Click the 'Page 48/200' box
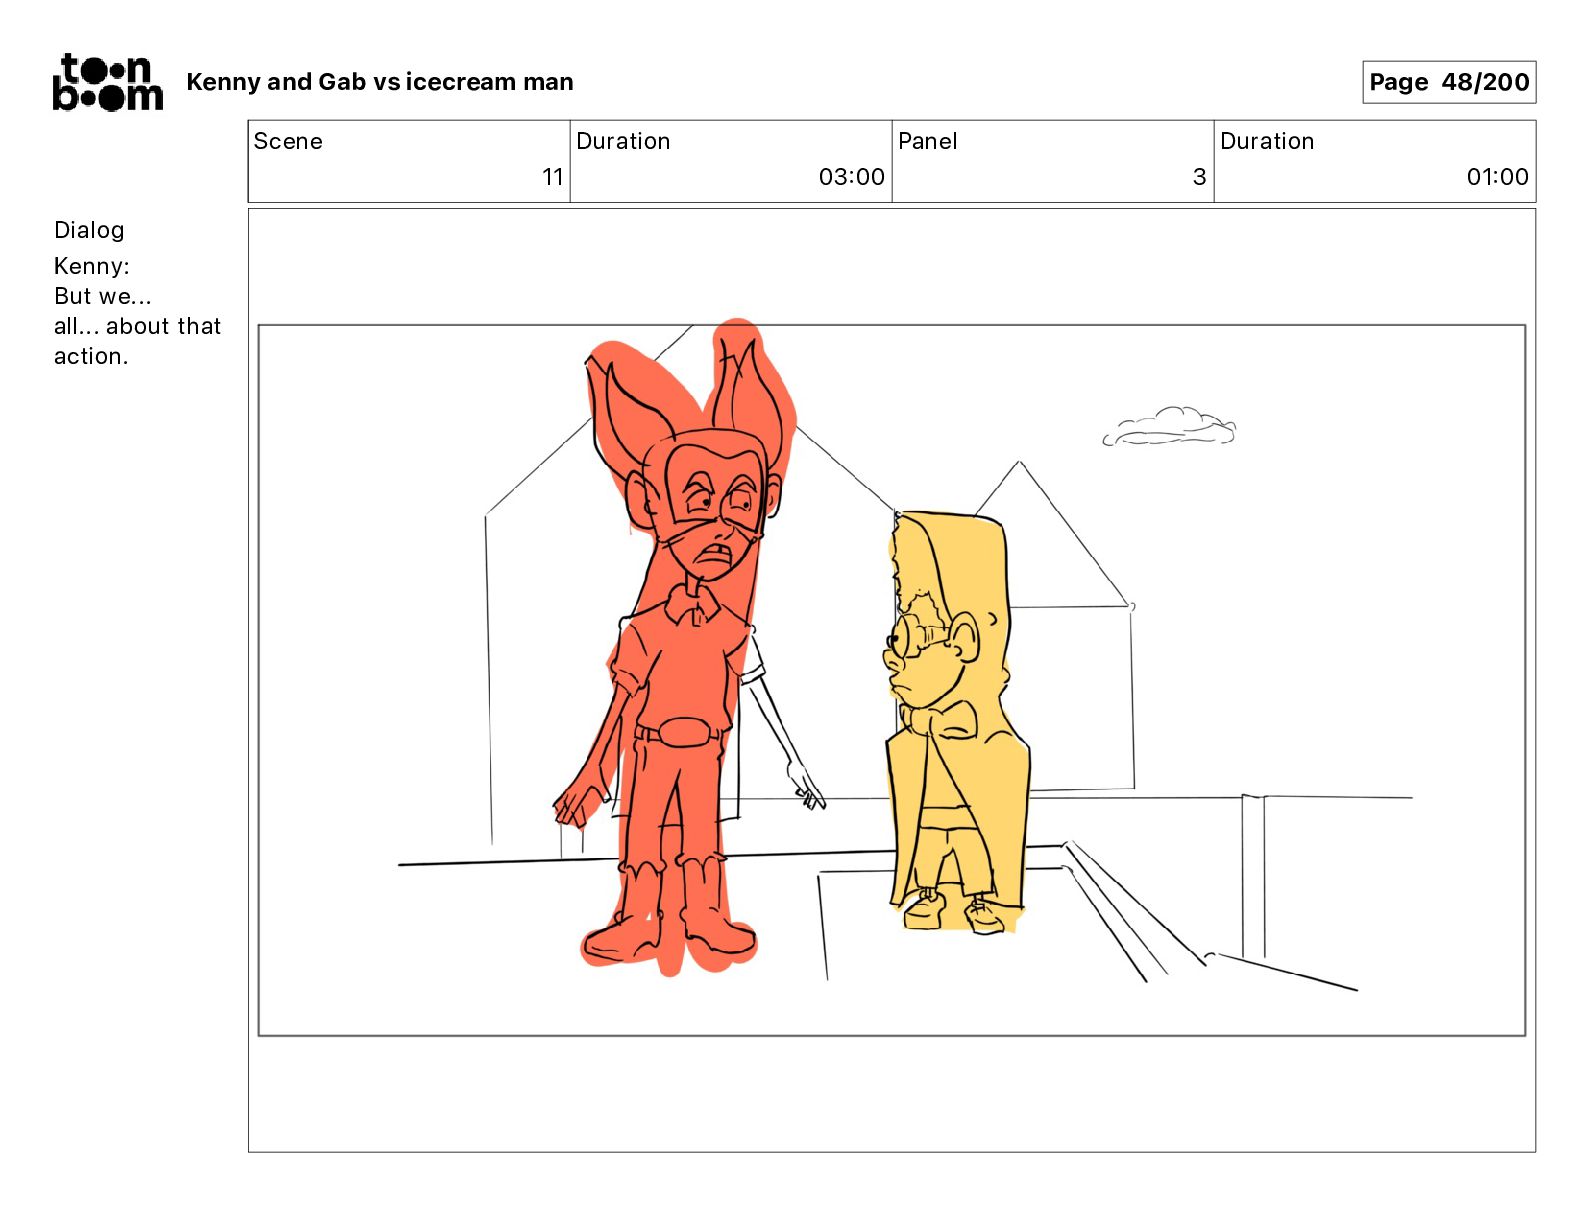Image resolution: width=1584 pixels, height=1224 pixels. (x=1449, y=82)
